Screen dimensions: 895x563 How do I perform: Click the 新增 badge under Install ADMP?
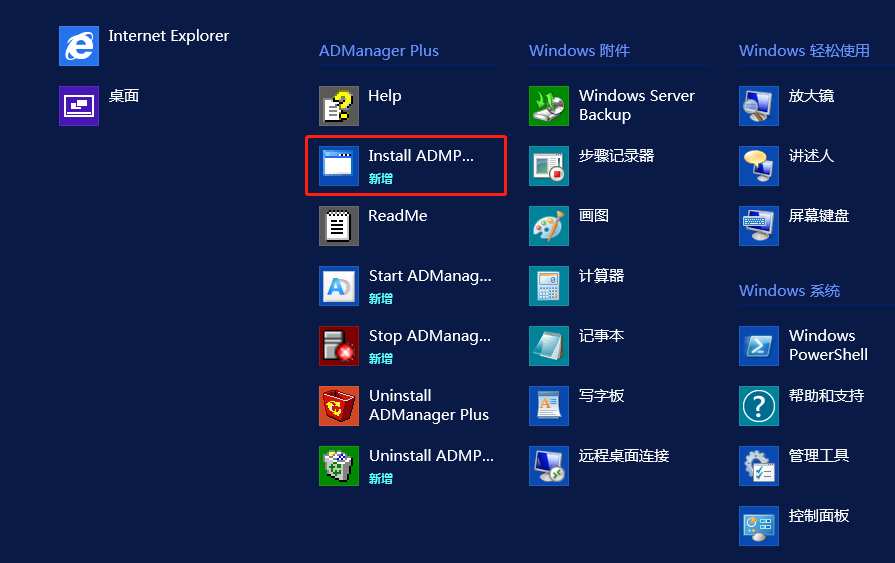coord(381,179)
